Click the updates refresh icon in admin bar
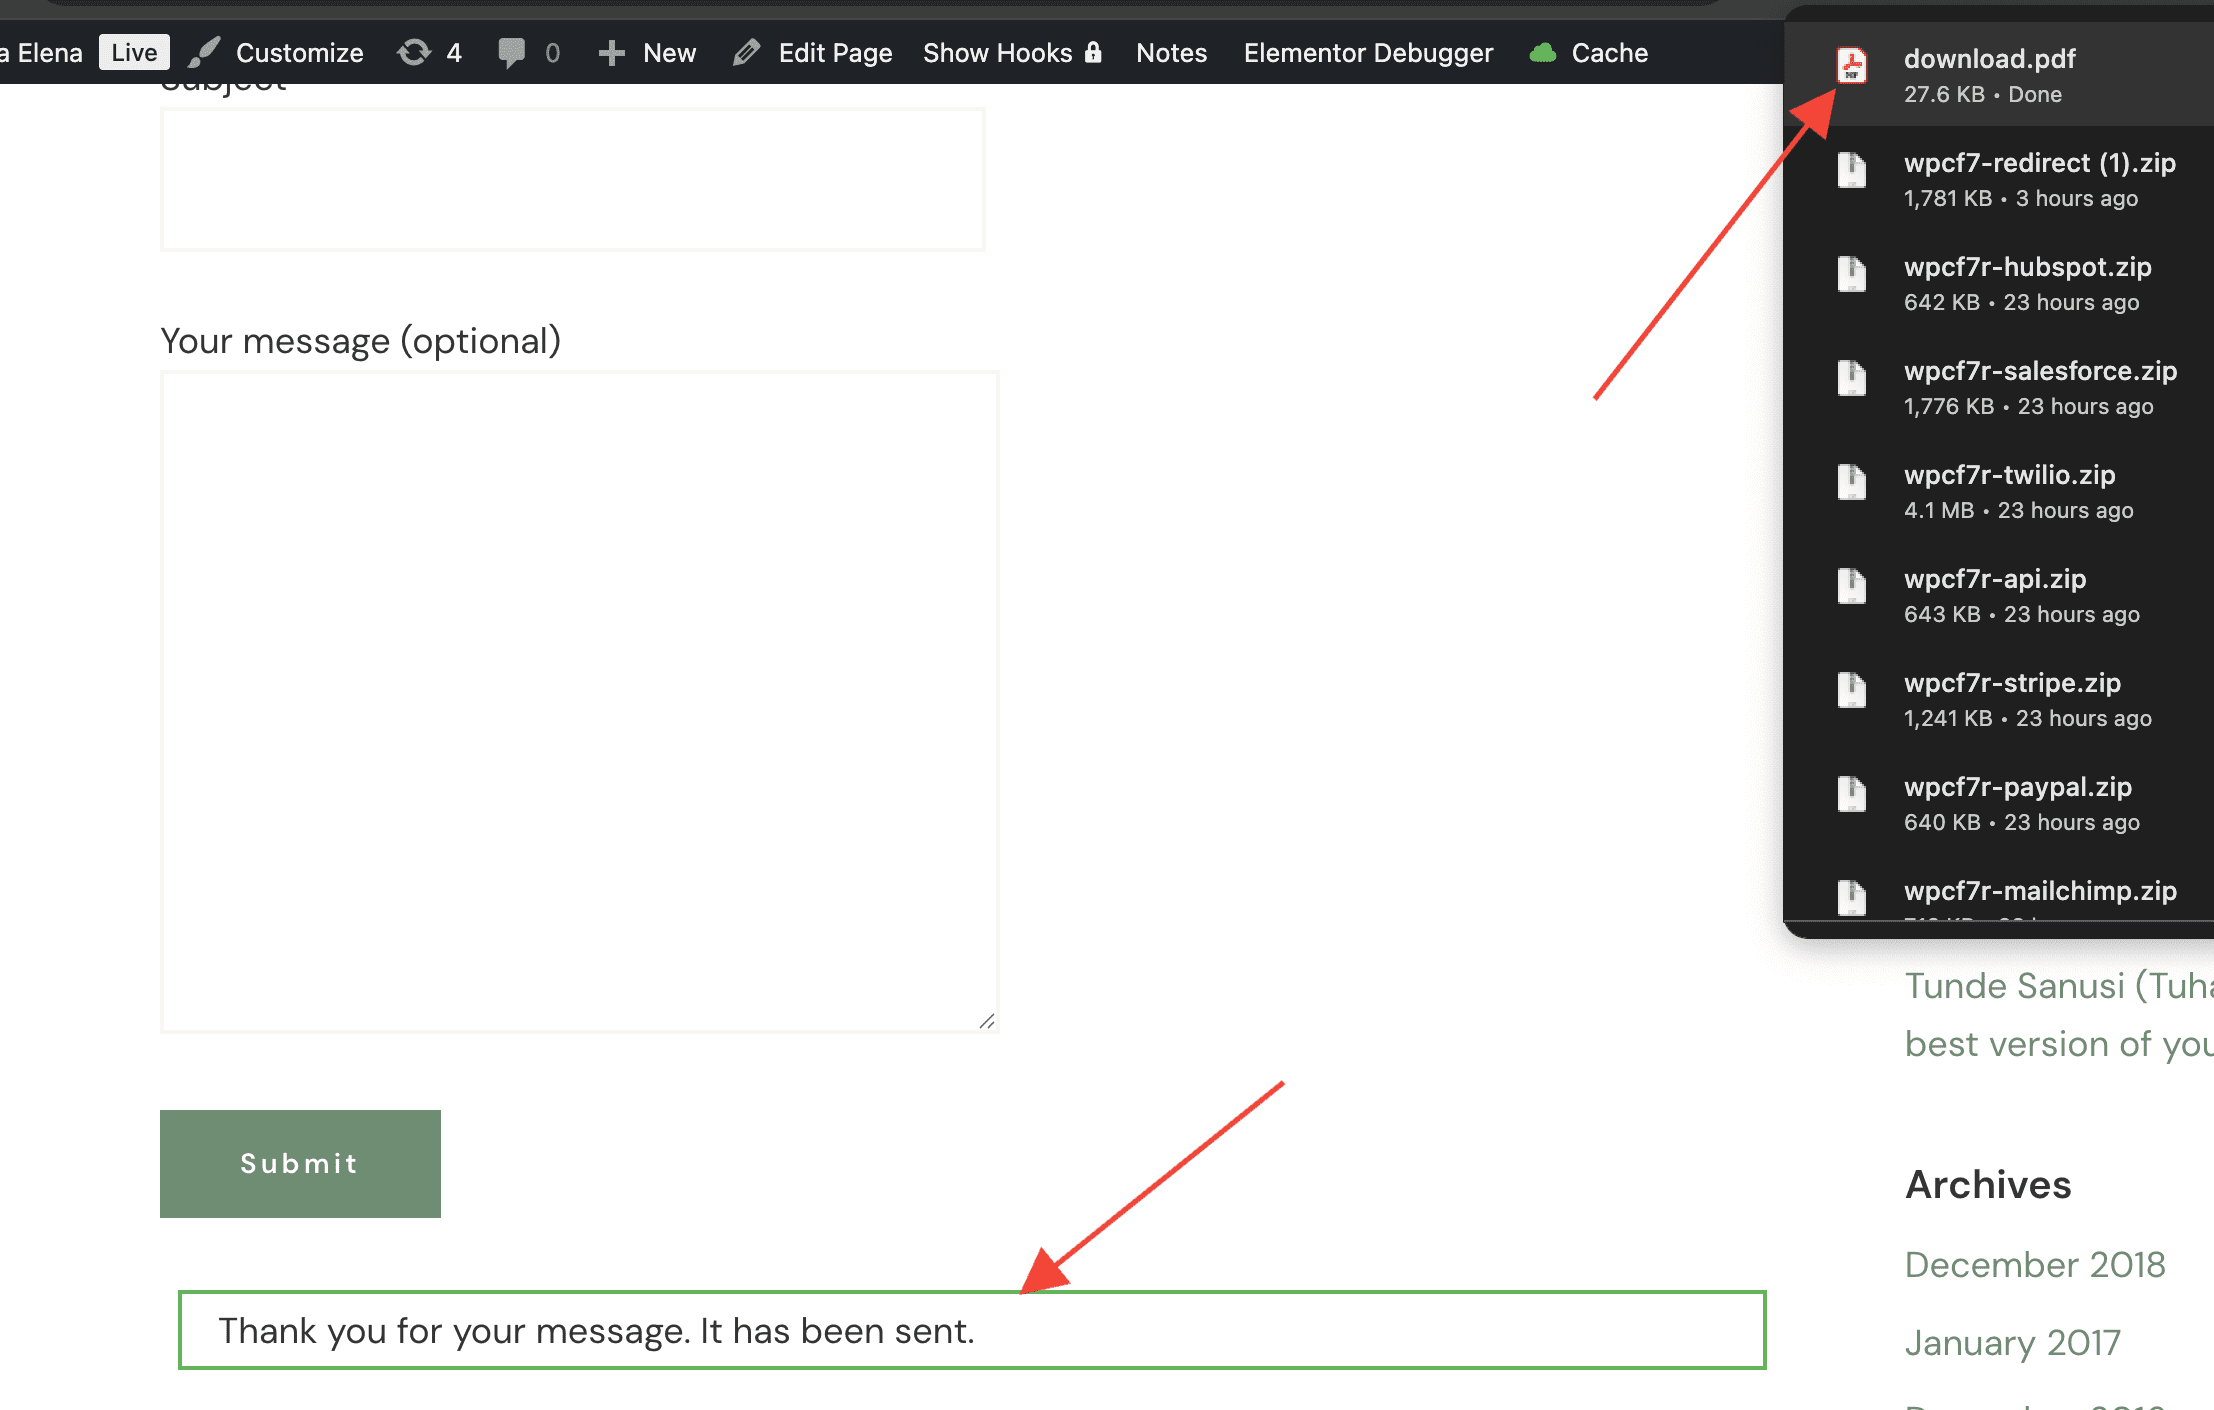This screenshot has width=2214, height=1410. tap(413, 53)
